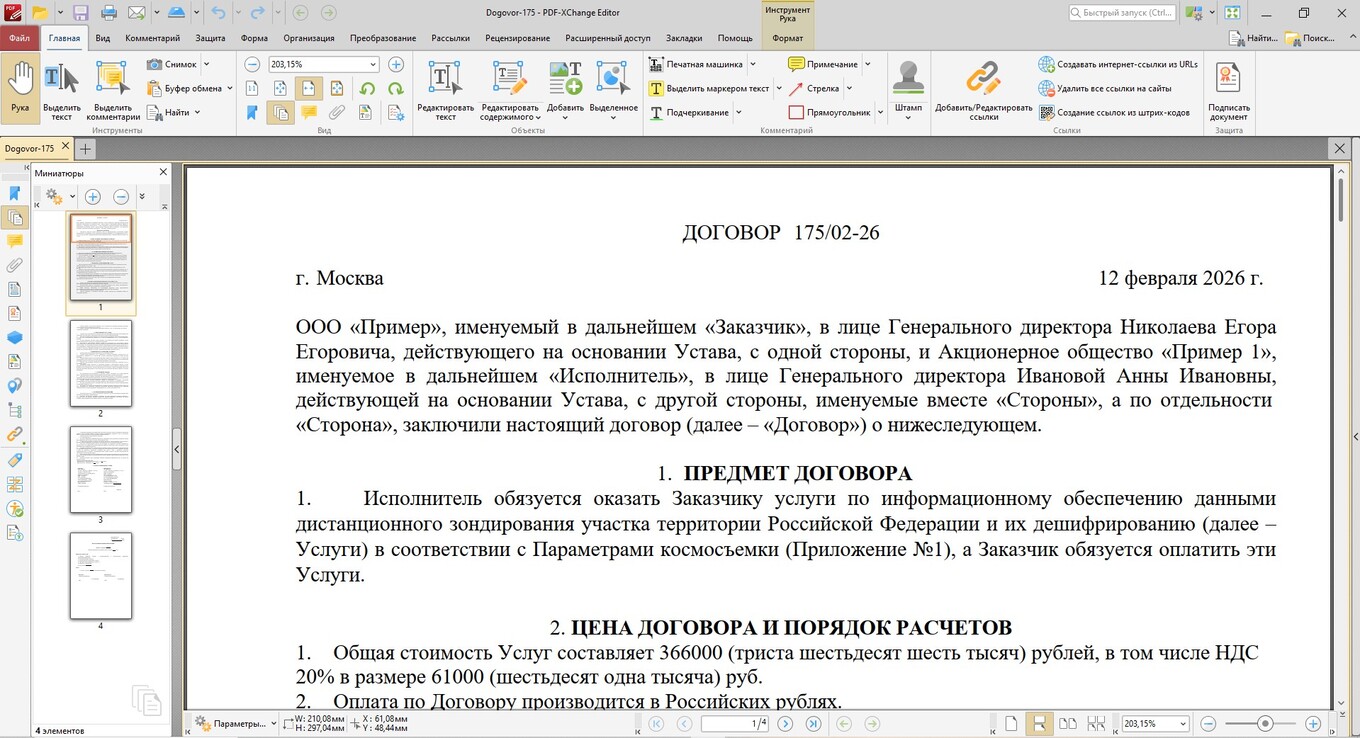This screenshot has height=738, width=1360.
Task: Save the document with floppy icon
Action: click(81, 13)
